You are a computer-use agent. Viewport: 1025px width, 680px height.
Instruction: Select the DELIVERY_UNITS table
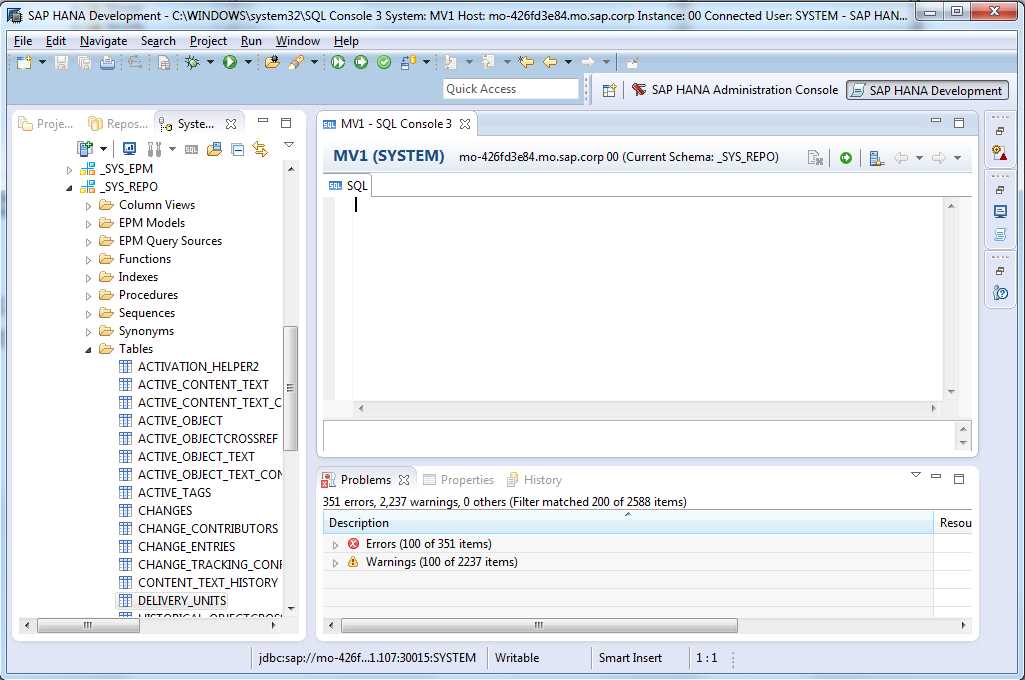[x=182, y=600]
